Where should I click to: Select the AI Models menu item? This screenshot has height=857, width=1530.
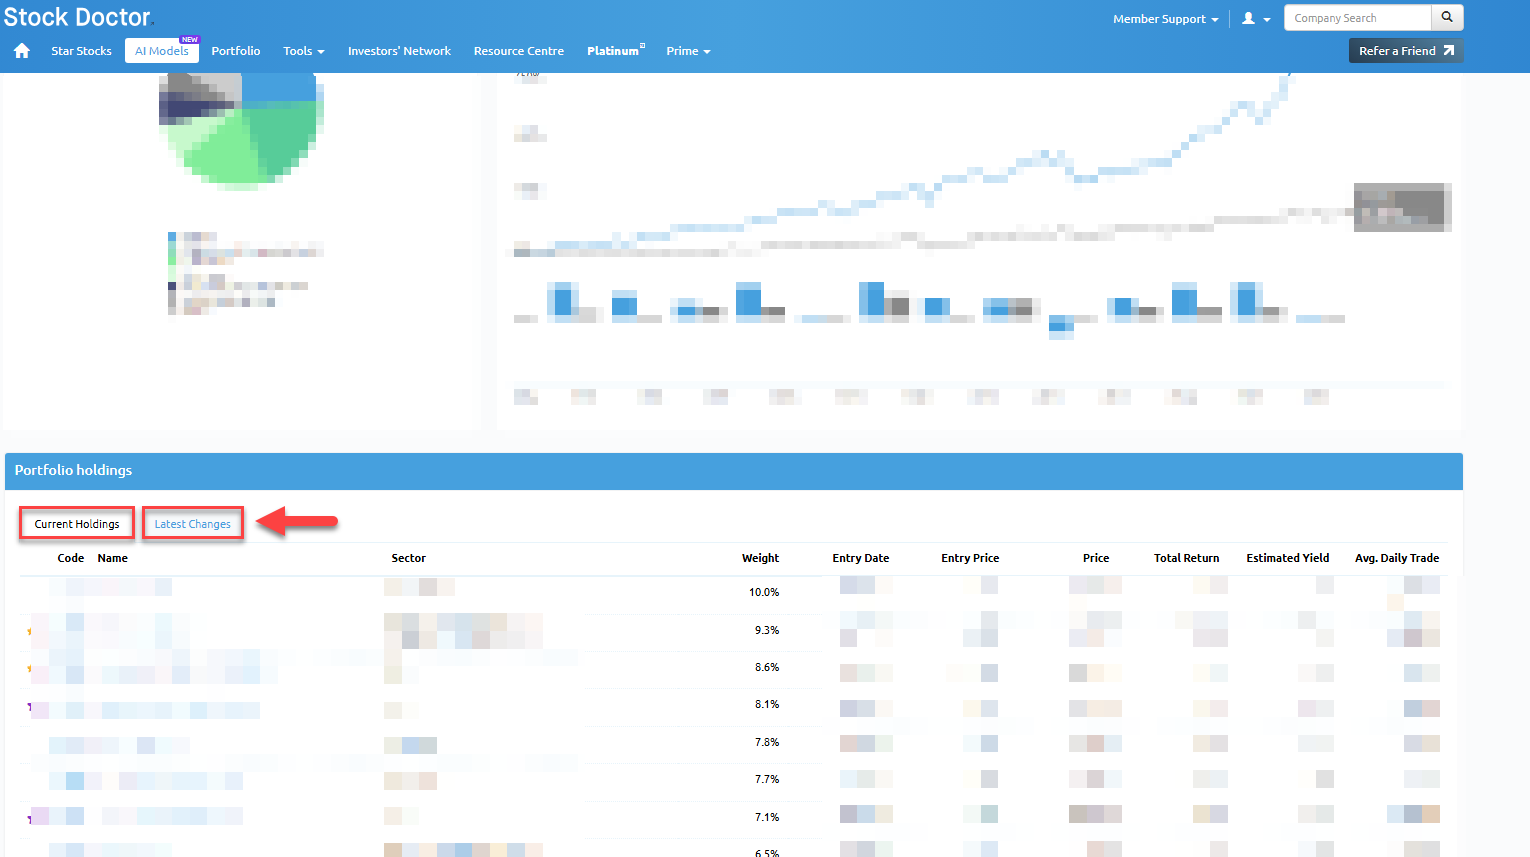[x=162, y=51]
